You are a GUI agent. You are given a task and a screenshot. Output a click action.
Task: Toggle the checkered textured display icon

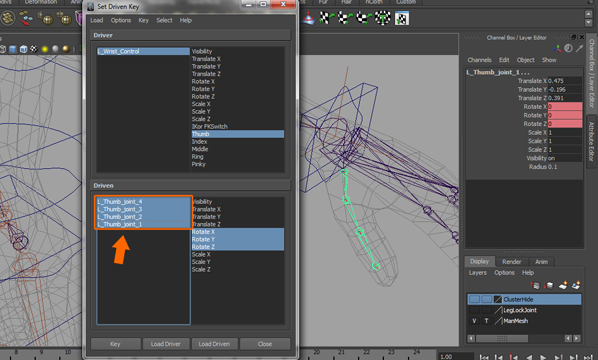[34, 49]
